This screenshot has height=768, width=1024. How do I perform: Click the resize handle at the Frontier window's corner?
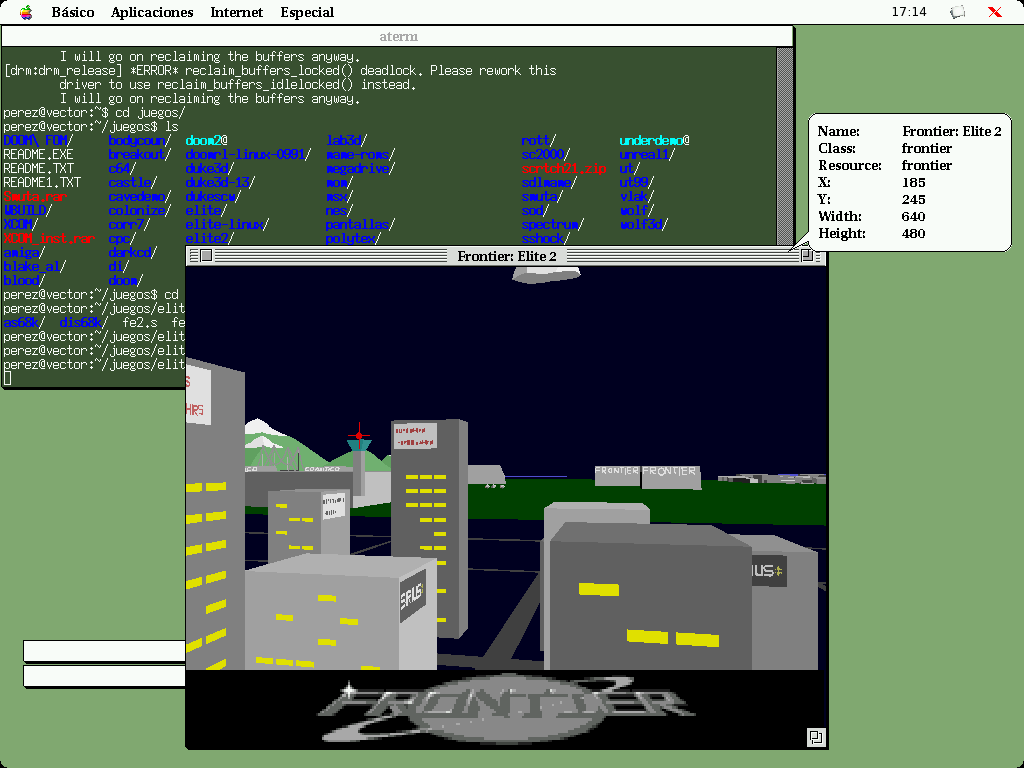pyautogui.click(x=816, y=737)
